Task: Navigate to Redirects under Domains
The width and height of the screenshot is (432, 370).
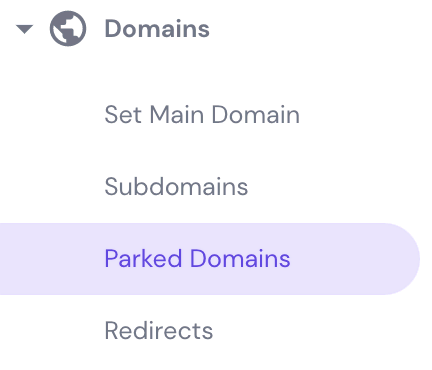Action: click(x=159, y=331)
